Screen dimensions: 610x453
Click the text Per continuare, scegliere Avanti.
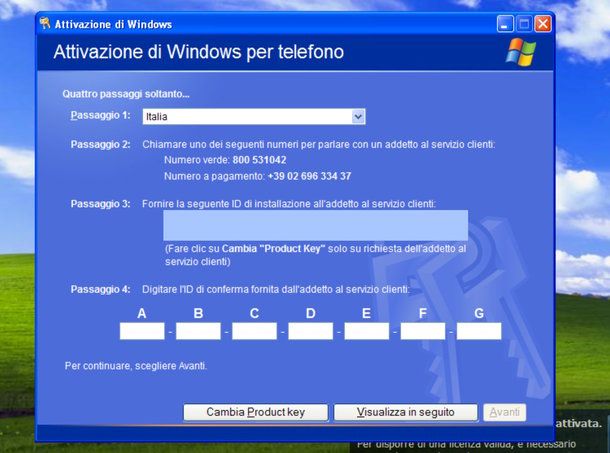[136, 366]
